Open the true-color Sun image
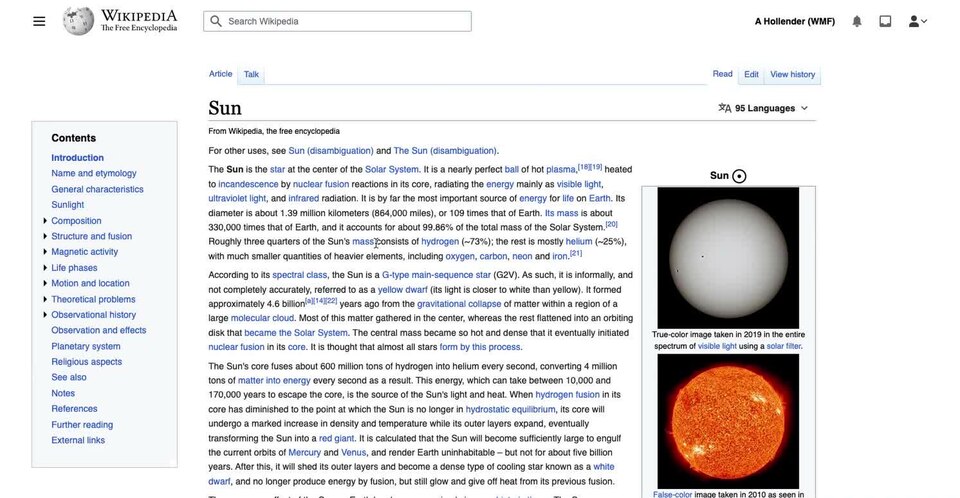Screen dimensions: 960x498 [x=728, y=258]
